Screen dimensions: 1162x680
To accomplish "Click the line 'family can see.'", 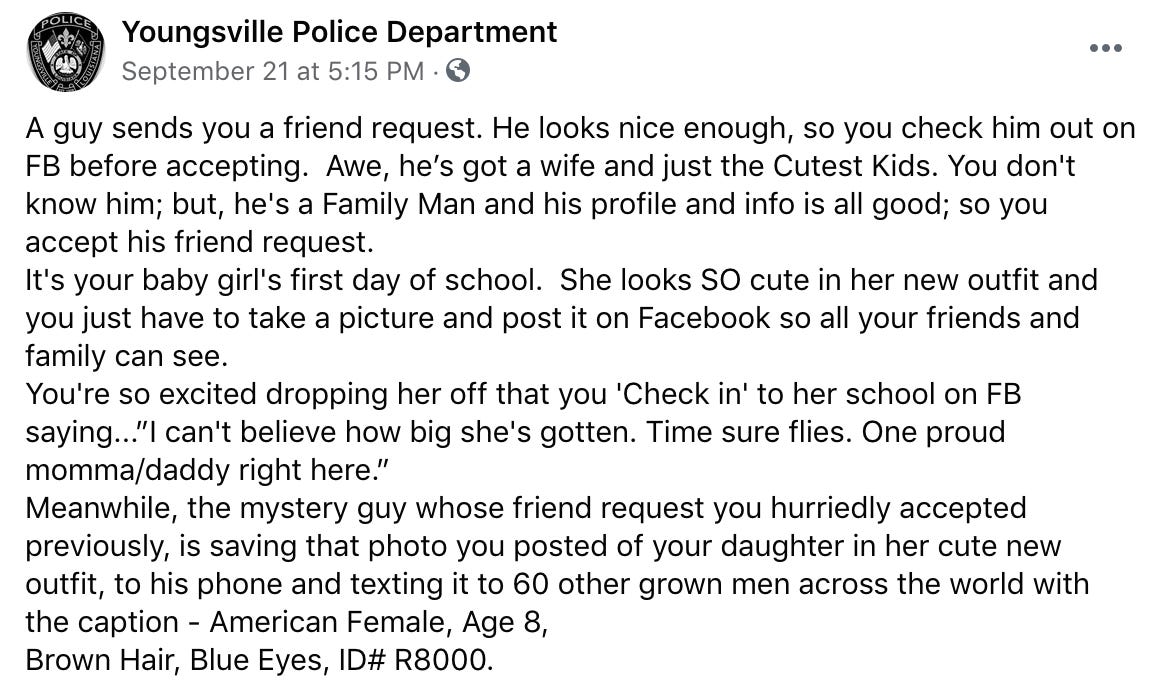I will pos(126,356).
